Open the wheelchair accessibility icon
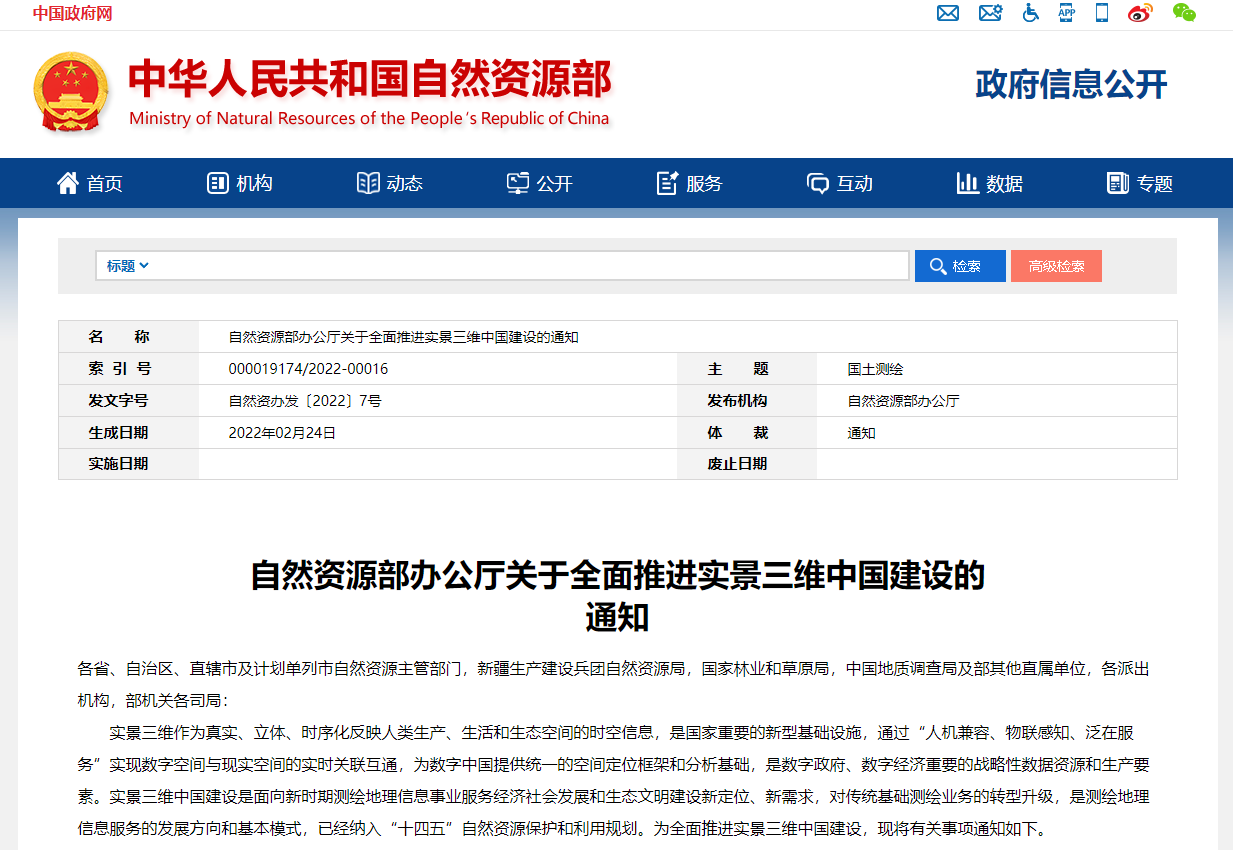 coord(1030,13)
